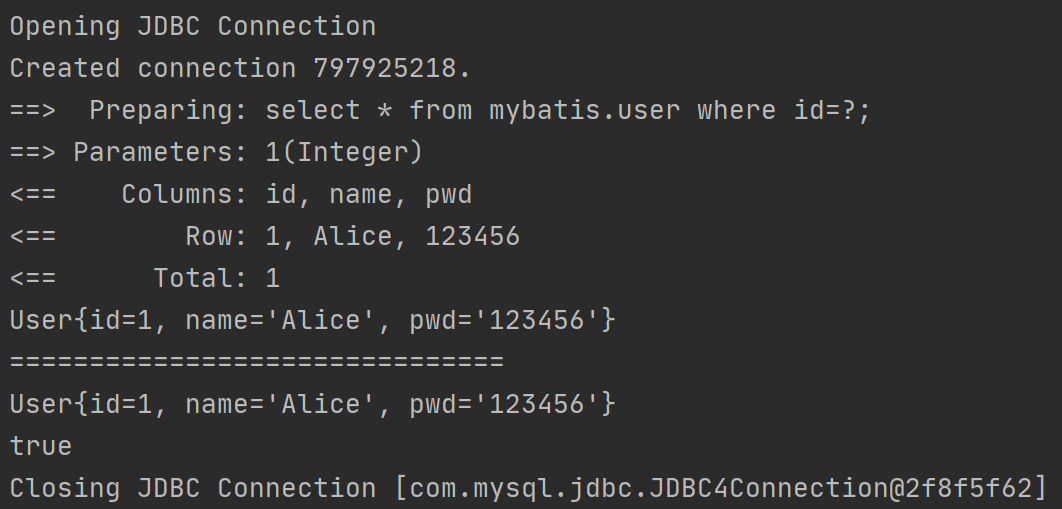1062x509 pixels.
Task: Click '123456' in the Row line
Action: 473,236
